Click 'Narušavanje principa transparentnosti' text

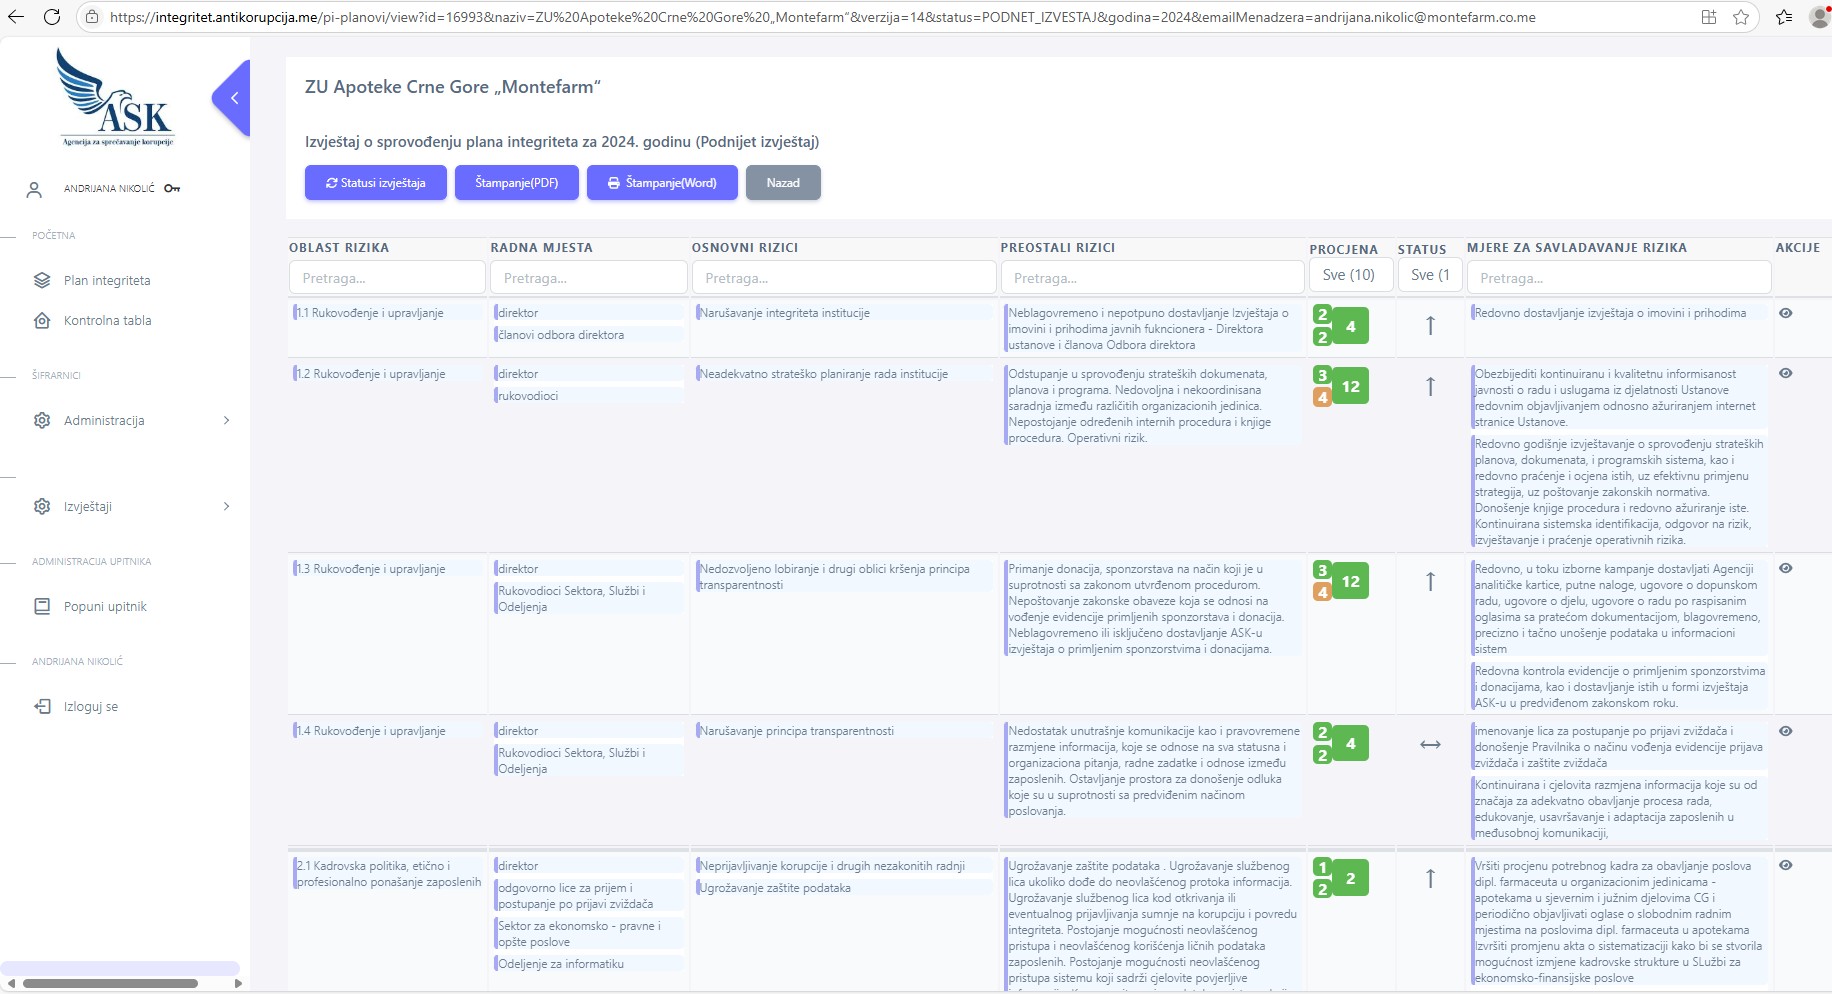pyautogui.click(x=797, y=731)
